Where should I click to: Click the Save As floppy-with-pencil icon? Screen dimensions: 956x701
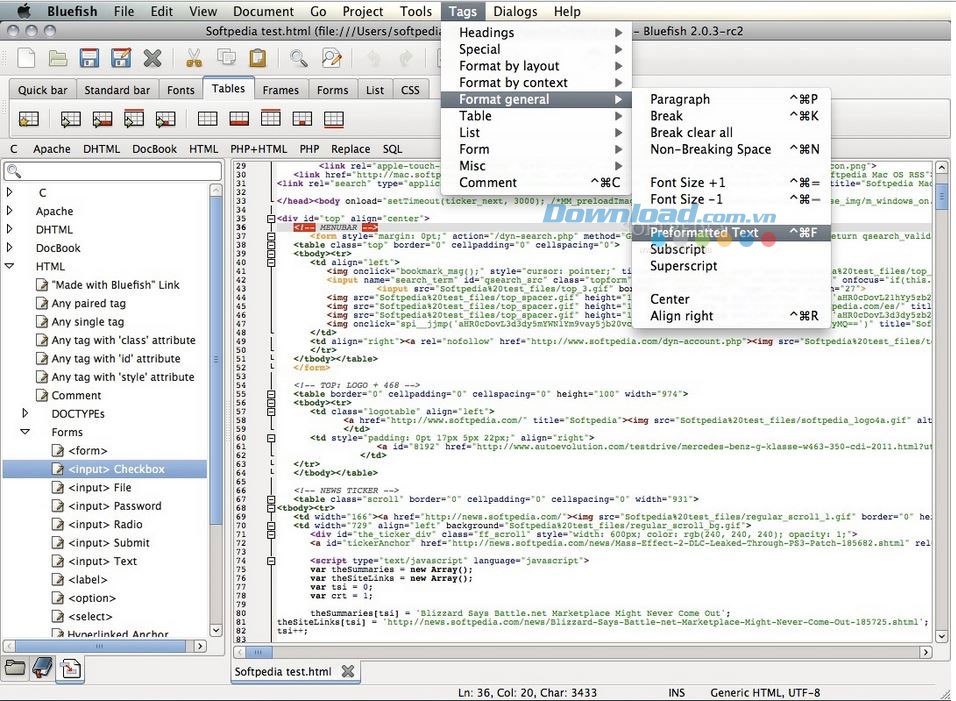(121, 58)
